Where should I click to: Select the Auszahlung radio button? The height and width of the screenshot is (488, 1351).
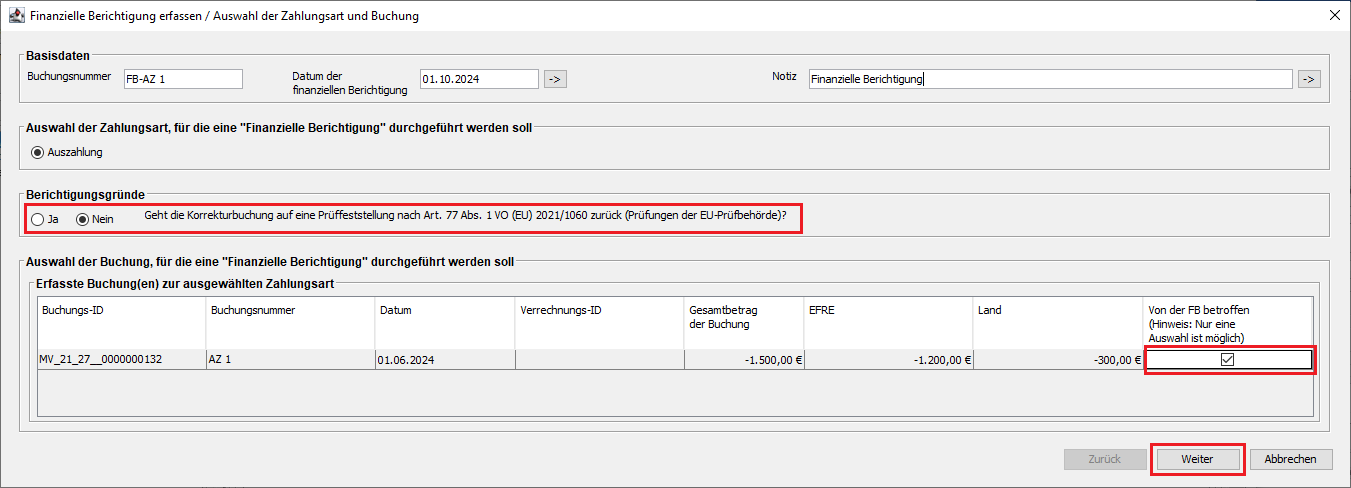[x=39, y=153]
